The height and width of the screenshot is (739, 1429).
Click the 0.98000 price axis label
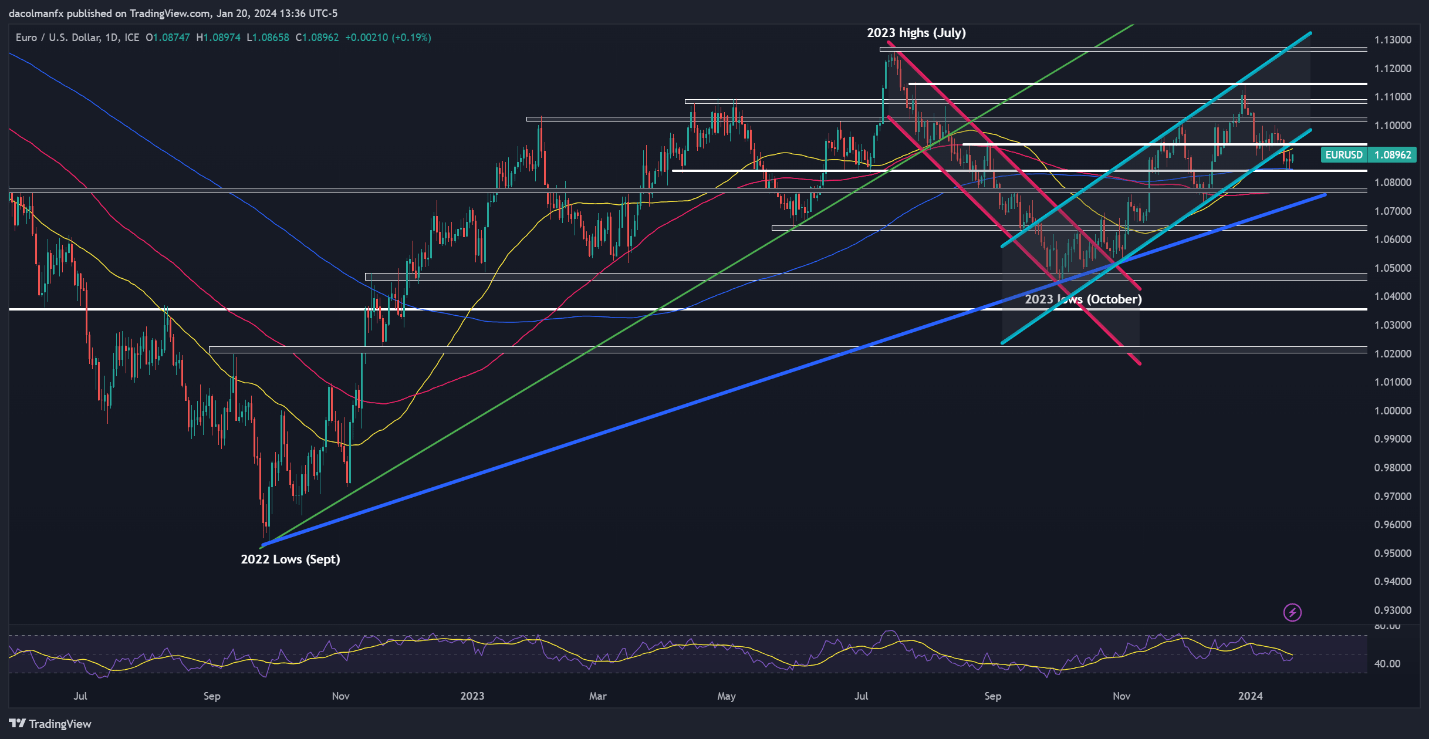(1391, 468)
